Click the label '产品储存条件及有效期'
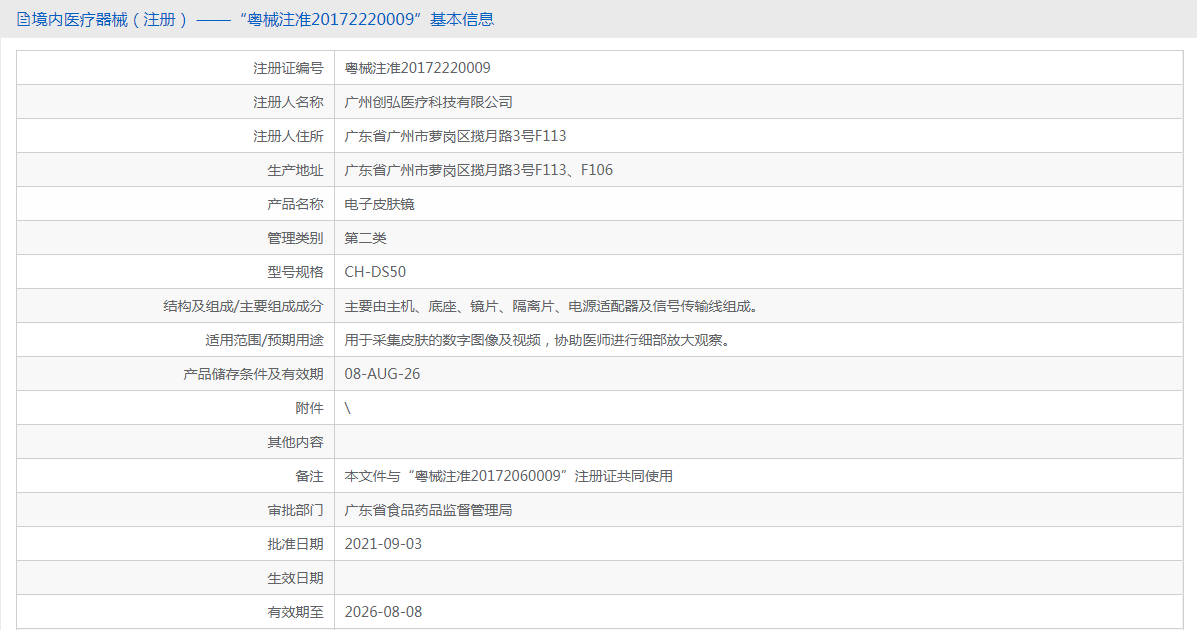This screenshot has height=630, width=1197. coord(253,374)
